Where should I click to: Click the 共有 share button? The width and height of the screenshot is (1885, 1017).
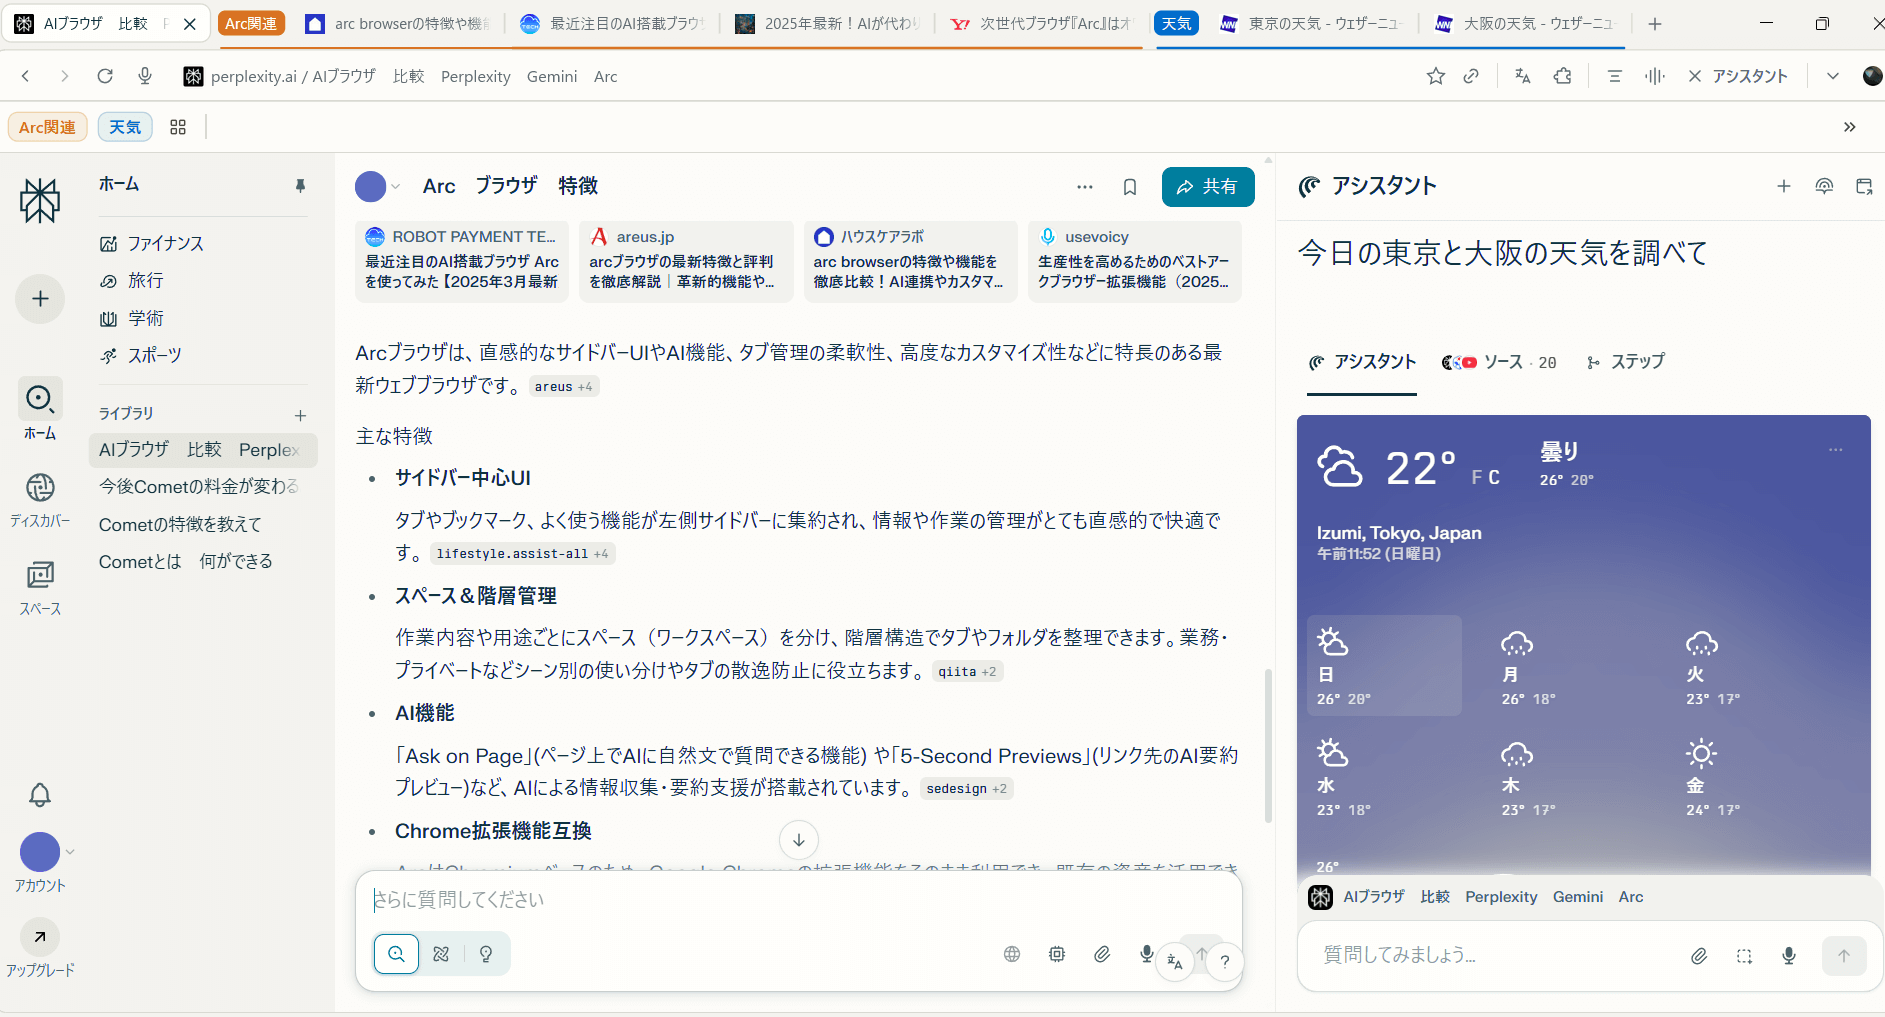click(1207, 187)
